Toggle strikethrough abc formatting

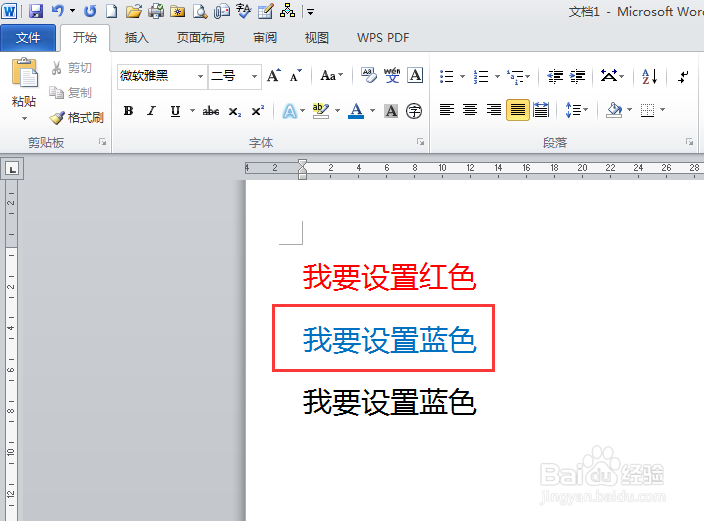click(x=211, y=111)
